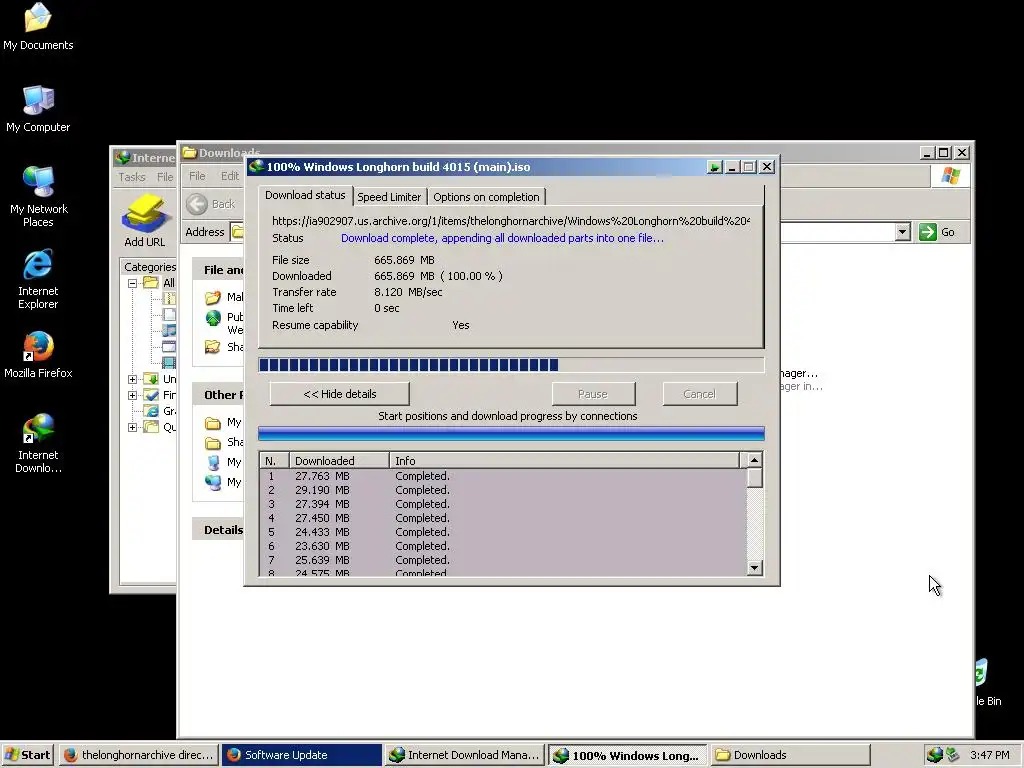This screenshot has width=1024, height=768.
Task: Open the File menu in Downloads window
Action: [197, 176]
